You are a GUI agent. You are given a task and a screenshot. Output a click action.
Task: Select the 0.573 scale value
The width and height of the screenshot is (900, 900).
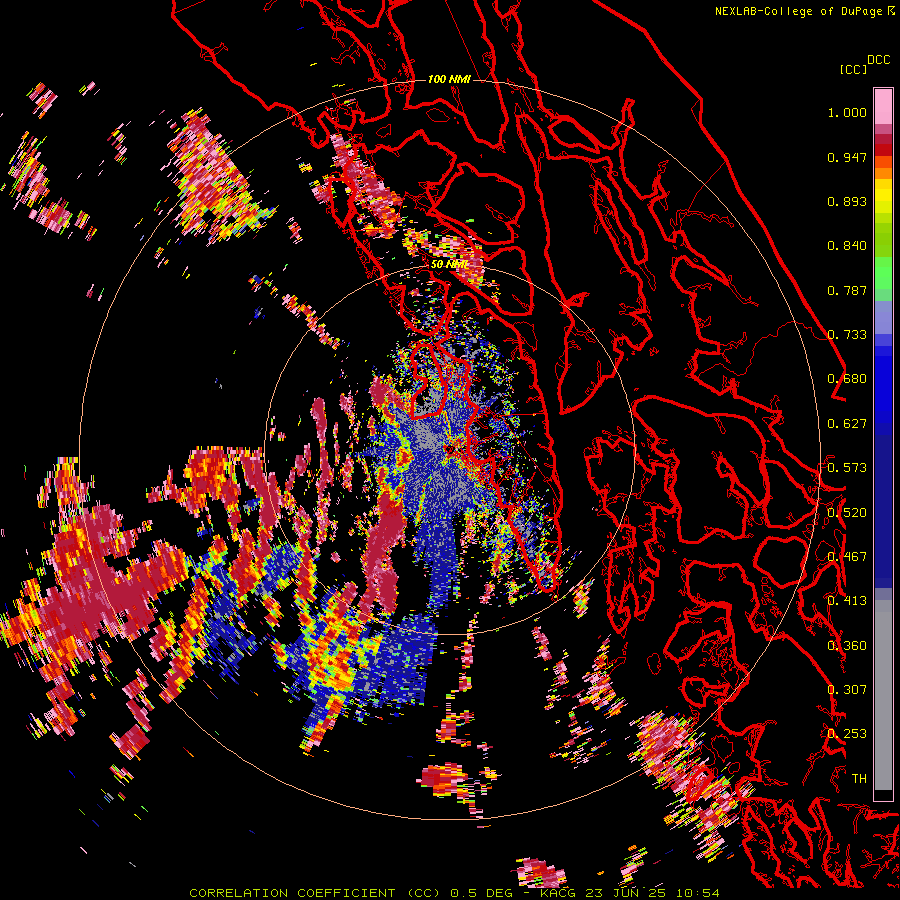click(847, 468)
